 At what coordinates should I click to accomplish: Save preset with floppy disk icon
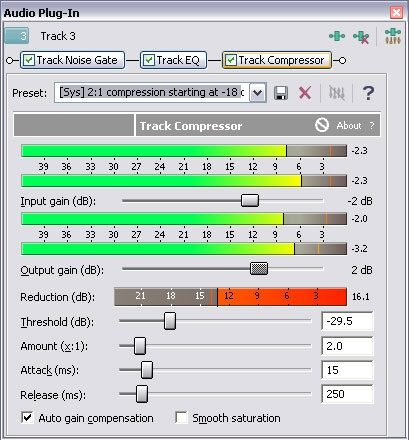click(x=281, y=93)
